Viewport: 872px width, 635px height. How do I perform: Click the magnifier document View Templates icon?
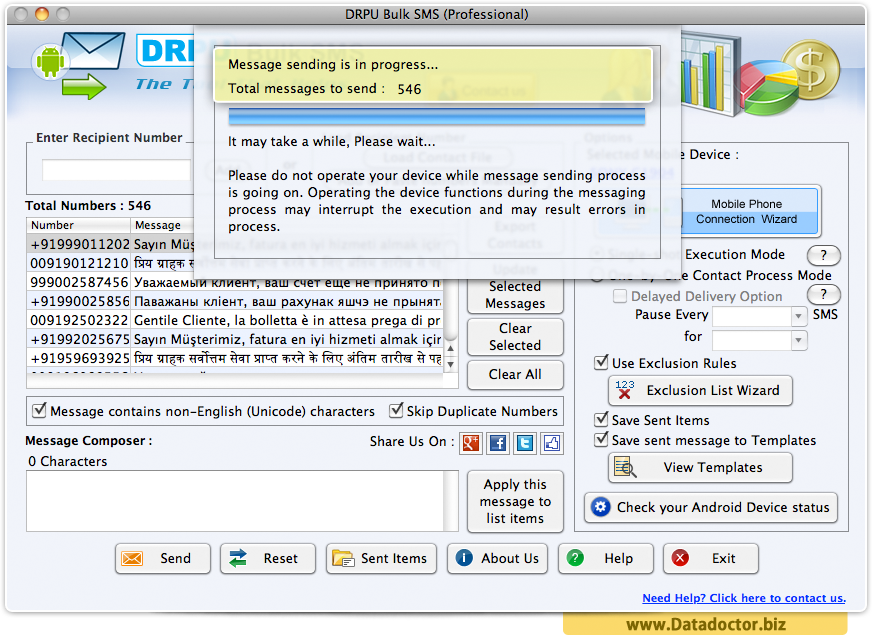625,467
